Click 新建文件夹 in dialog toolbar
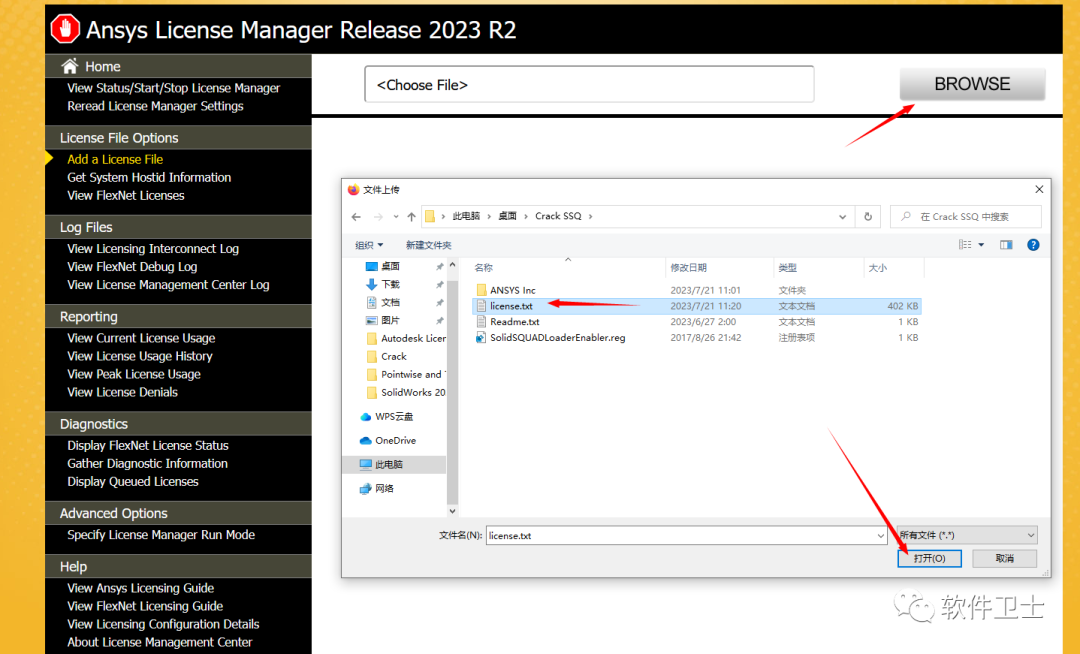This screenshot has width=1080, height=654. coord(428,245)
